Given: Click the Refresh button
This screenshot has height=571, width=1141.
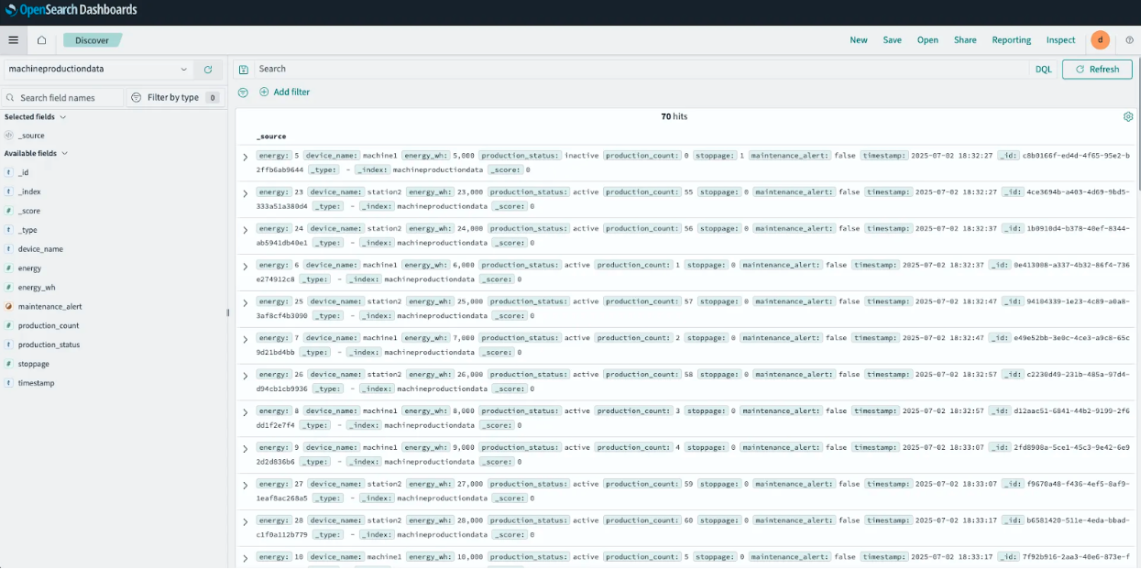Looking at the screenshot, I should click(x=1097, y=69).
